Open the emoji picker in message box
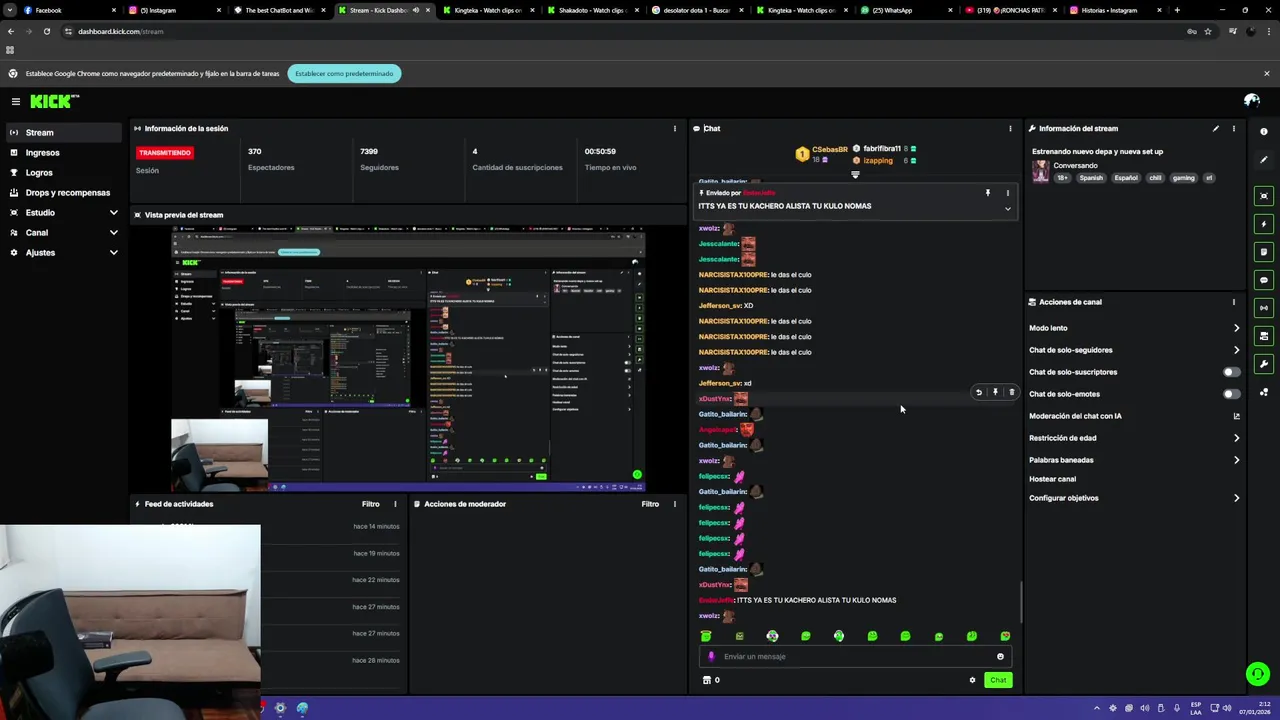 pos(1000,657)
